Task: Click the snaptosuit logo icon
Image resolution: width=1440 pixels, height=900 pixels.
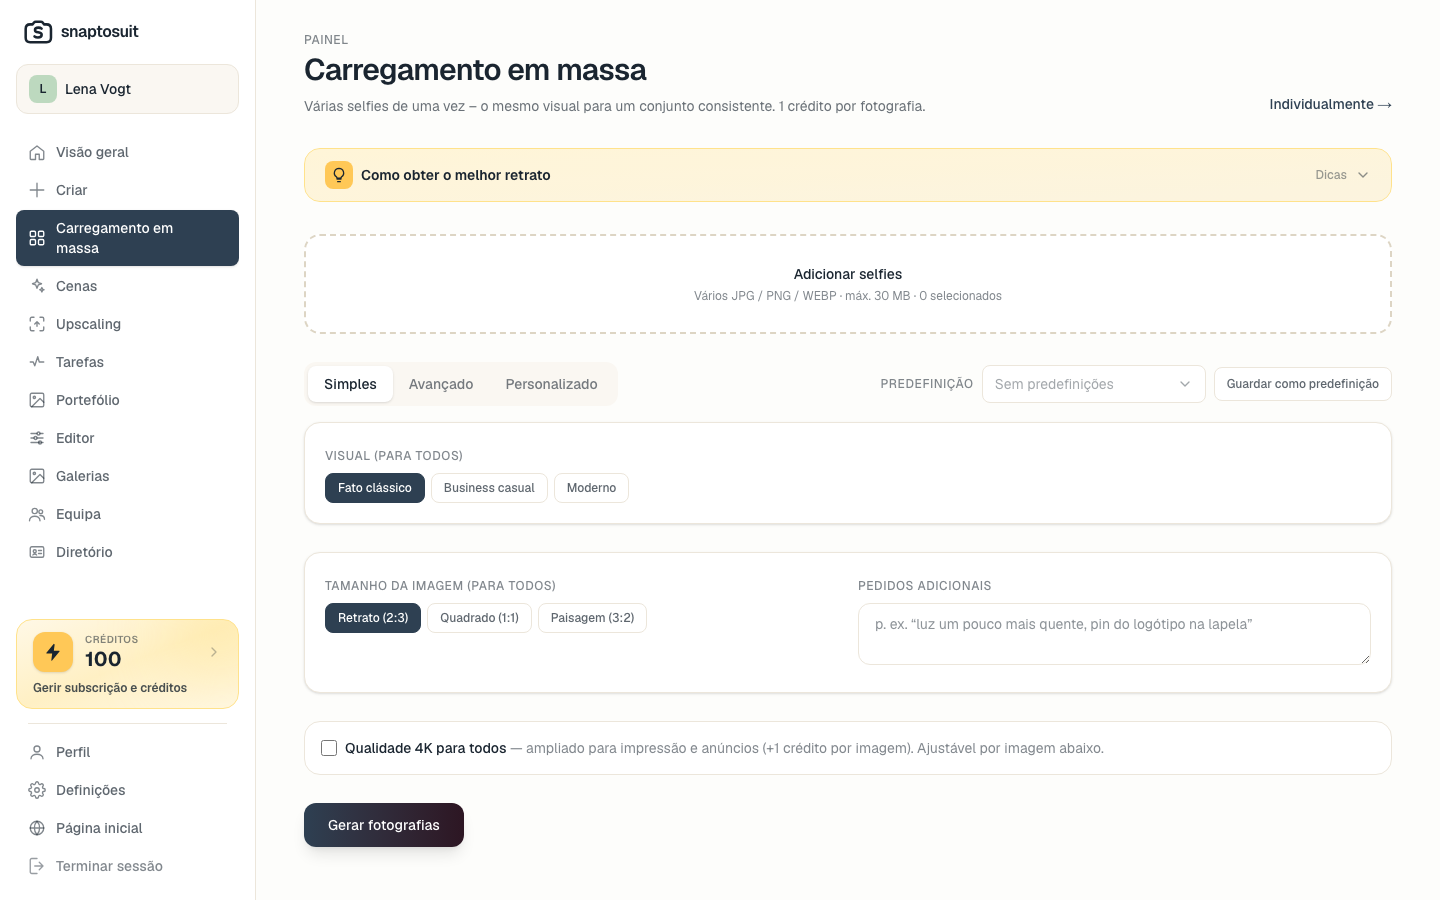Action: [38, 32]
